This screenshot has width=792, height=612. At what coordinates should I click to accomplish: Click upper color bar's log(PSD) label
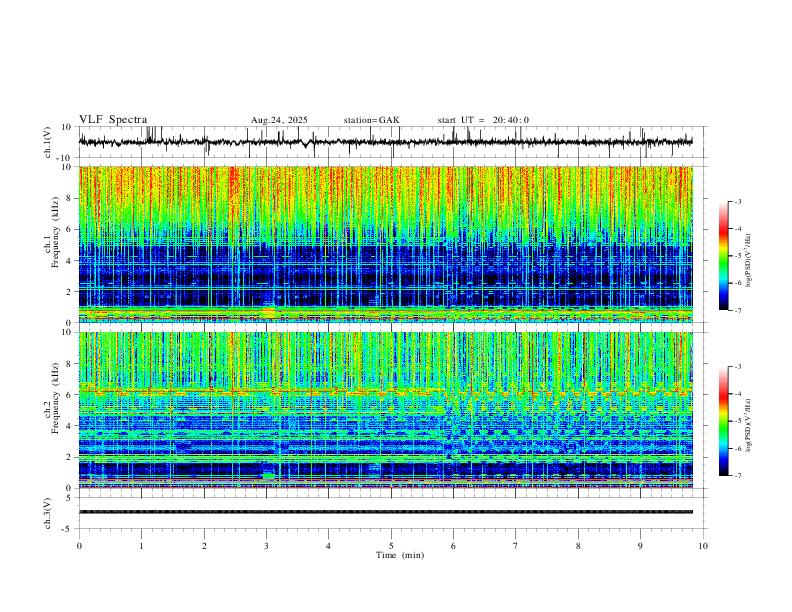point(748,260)
